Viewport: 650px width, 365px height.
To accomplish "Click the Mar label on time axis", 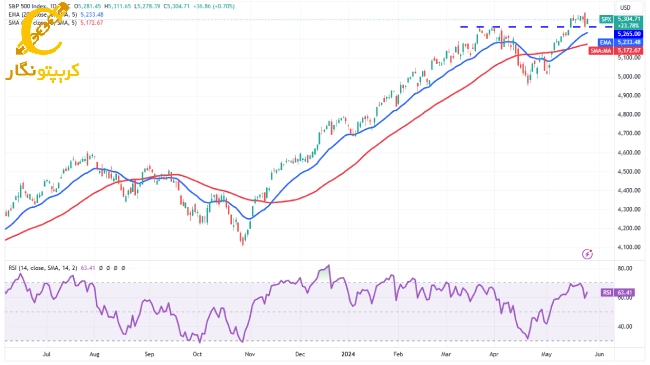I will [x=446, y=354].
